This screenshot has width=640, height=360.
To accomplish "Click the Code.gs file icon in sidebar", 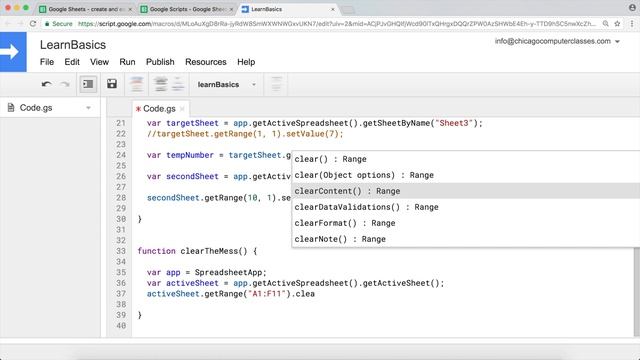I will coord(11,108).
